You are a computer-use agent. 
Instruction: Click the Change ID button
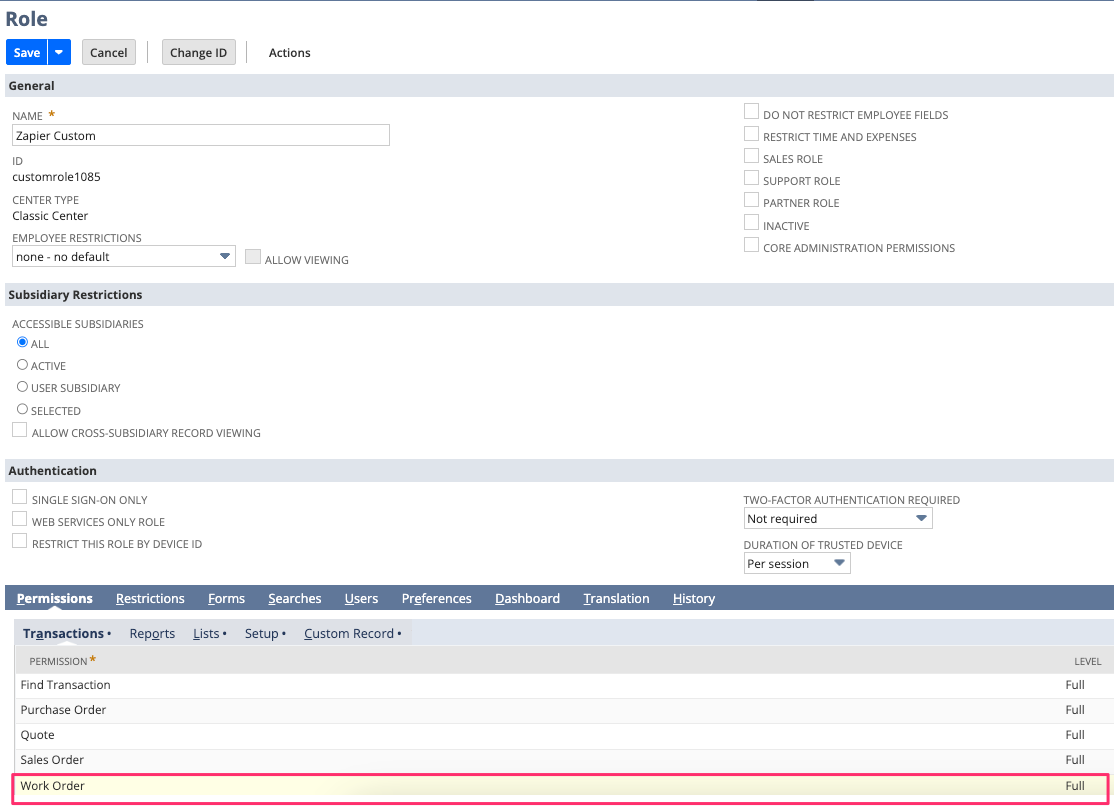point(198,52)
